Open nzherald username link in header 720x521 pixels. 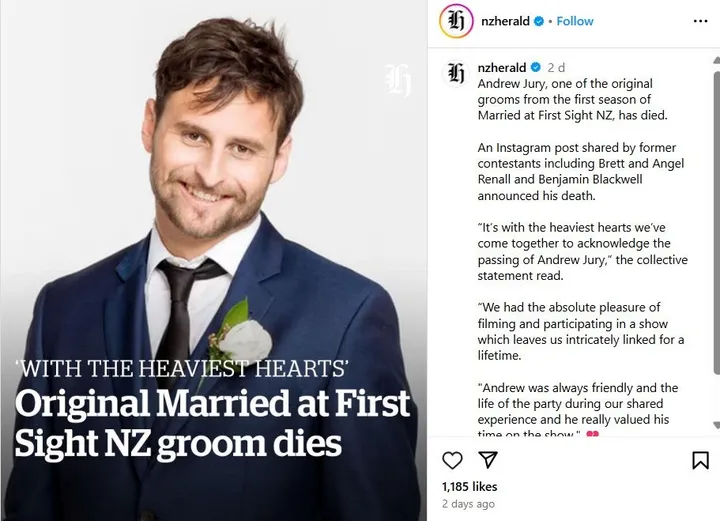505,21
